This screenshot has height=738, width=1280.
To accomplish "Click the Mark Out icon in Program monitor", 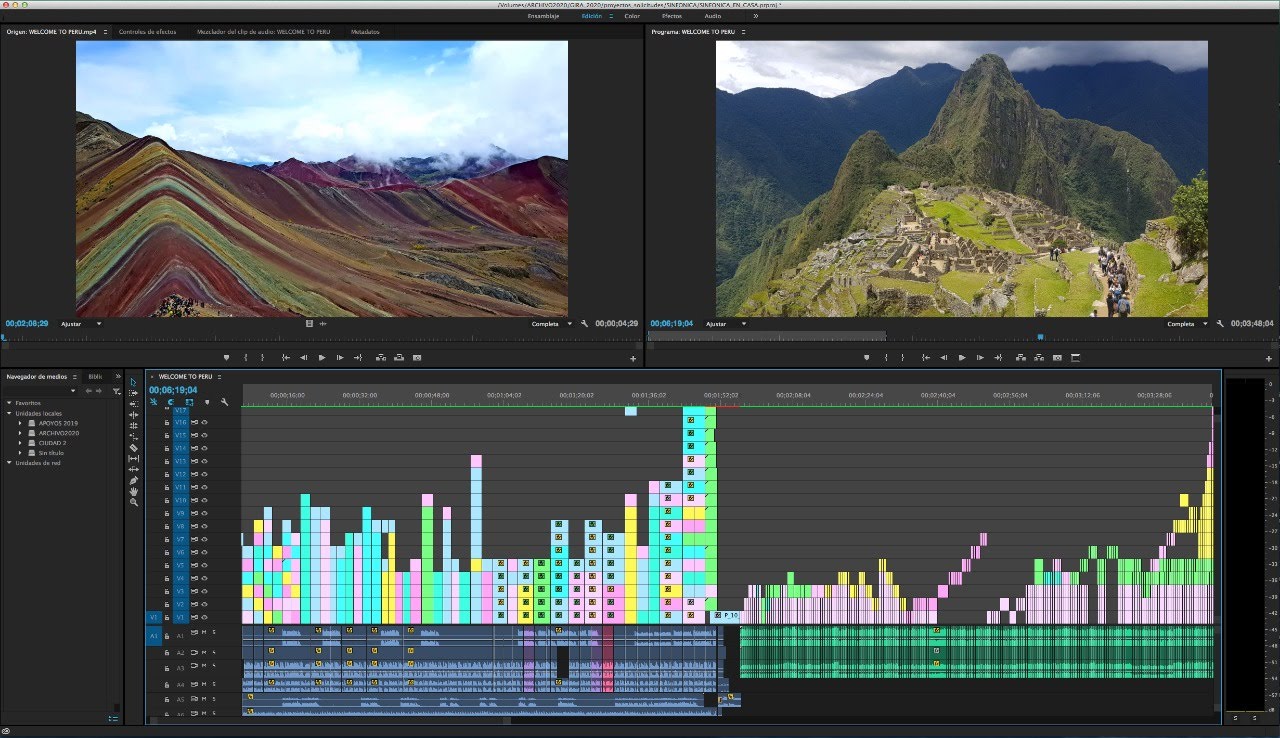I will click(902, 357).
